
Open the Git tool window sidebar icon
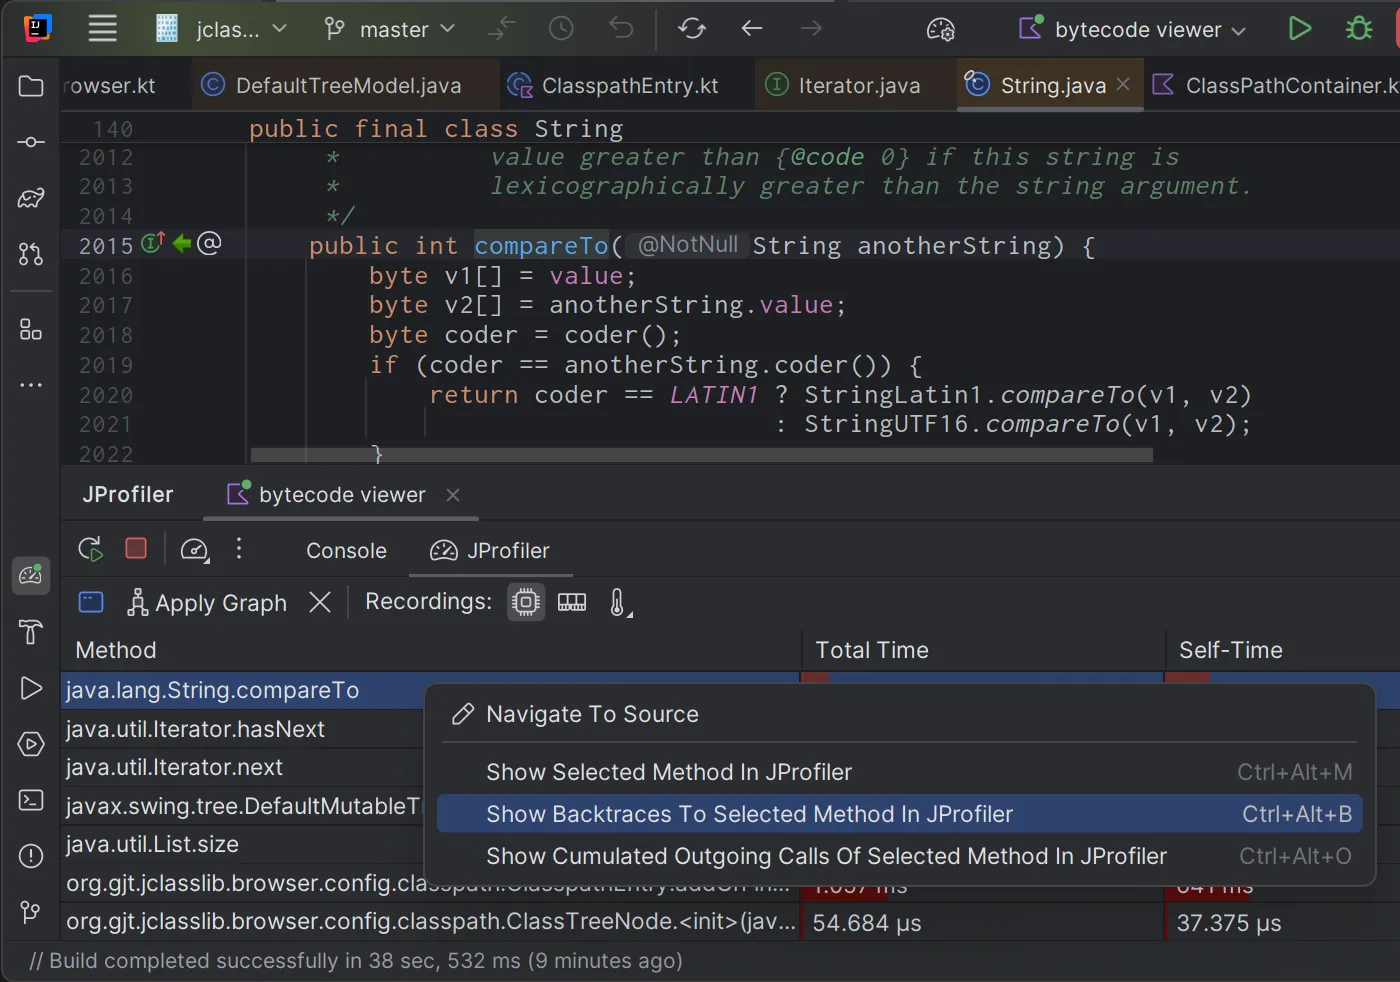[31, 912]
